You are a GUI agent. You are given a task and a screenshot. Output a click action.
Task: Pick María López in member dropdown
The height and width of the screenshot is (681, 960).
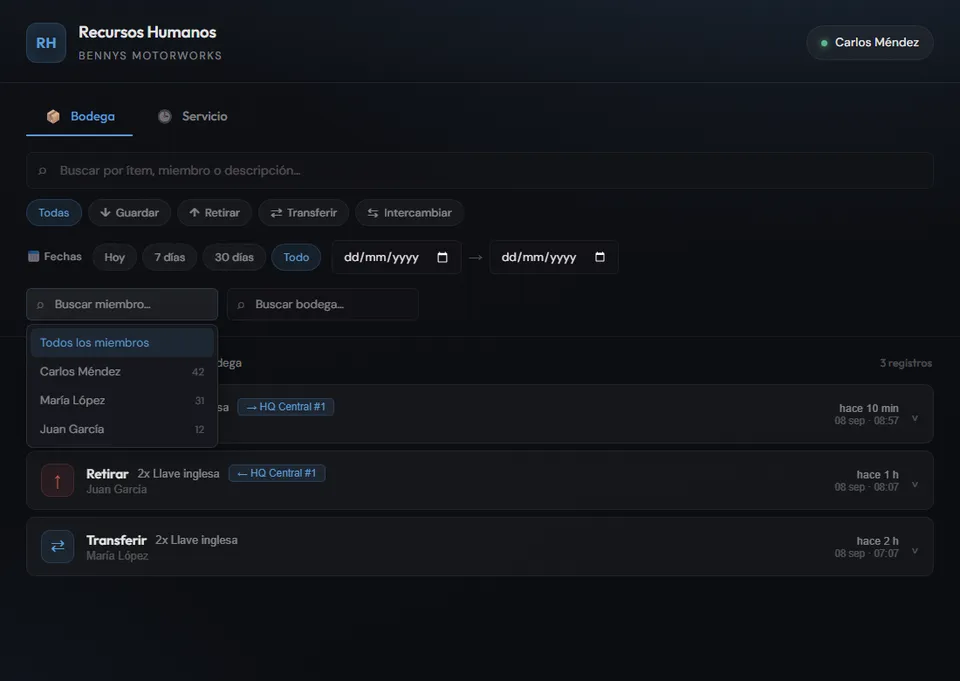122,401
